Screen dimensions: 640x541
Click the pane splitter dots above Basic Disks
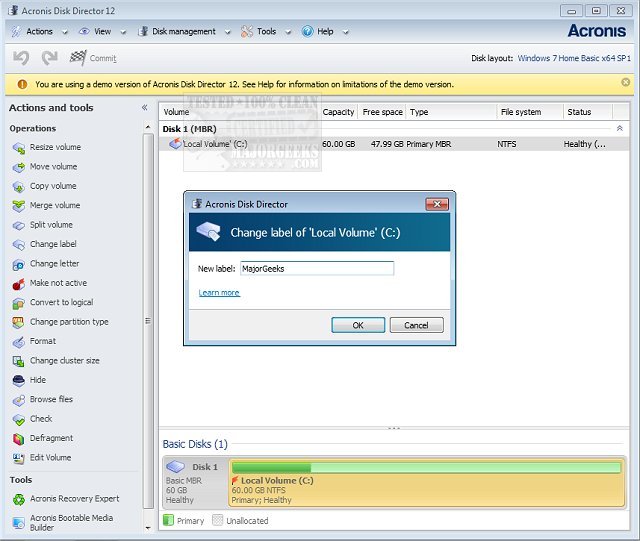[x=394, y=428]
